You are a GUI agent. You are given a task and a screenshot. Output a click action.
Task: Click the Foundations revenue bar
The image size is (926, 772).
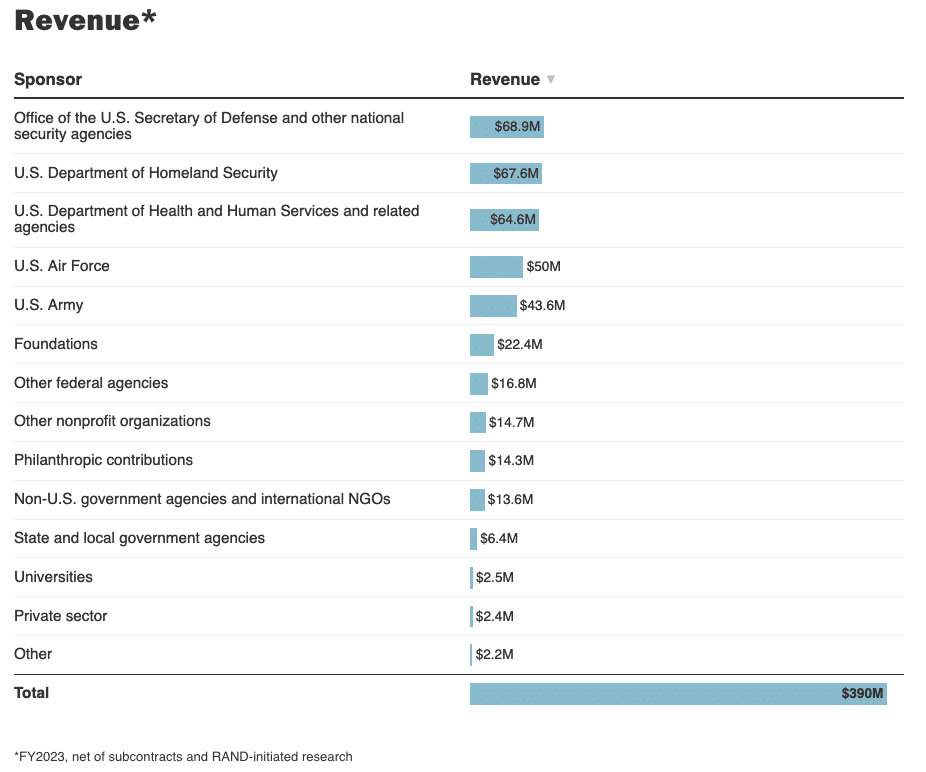click(482, 344)
